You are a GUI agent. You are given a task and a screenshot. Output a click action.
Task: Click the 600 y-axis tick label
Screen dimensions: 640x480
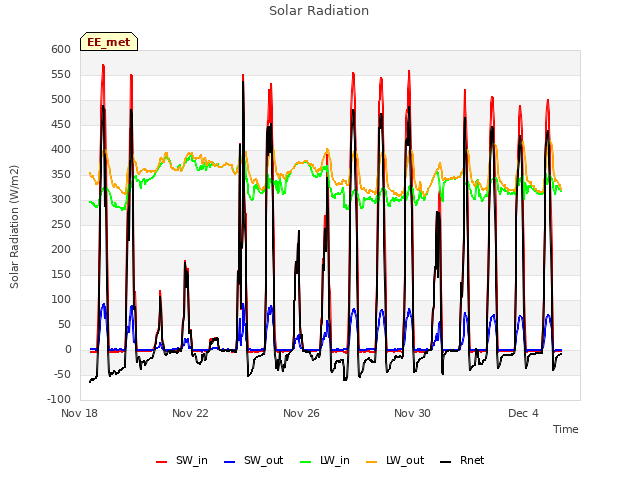pos(61,49)
